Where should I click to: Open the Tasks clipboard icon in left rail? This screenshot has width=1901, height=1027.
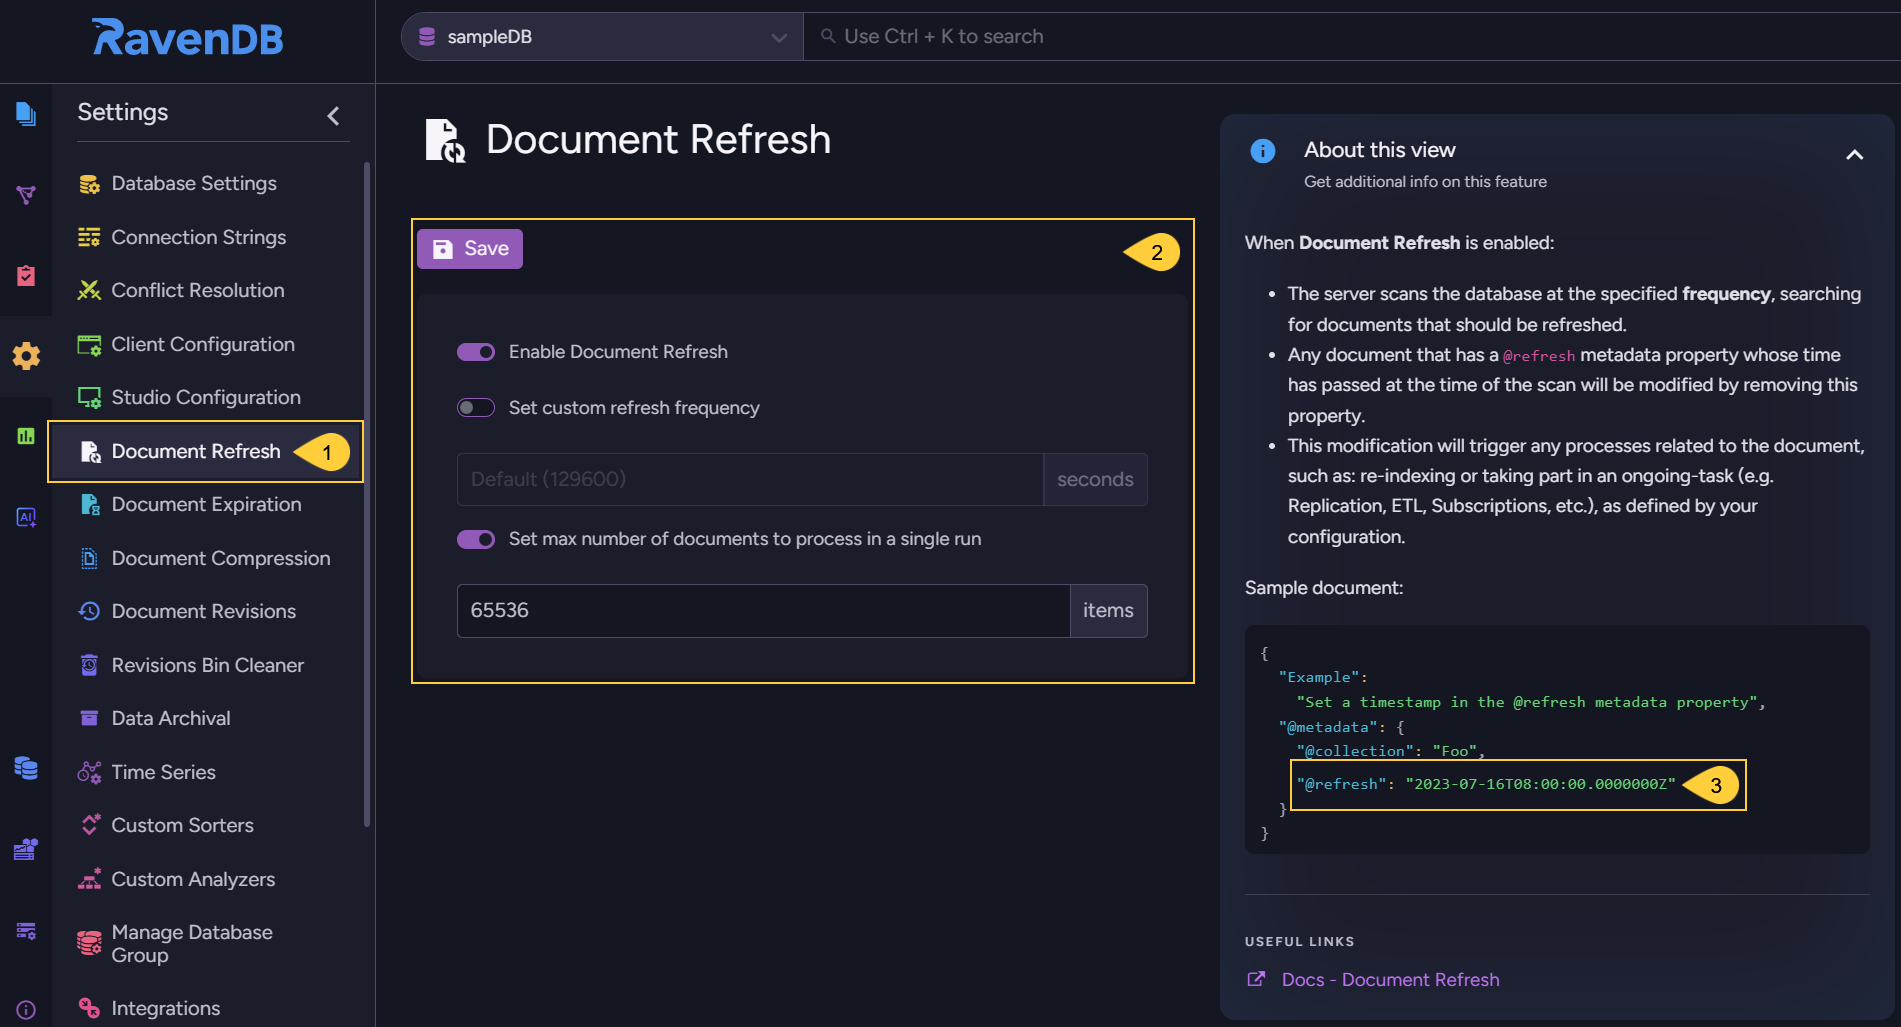26,275
